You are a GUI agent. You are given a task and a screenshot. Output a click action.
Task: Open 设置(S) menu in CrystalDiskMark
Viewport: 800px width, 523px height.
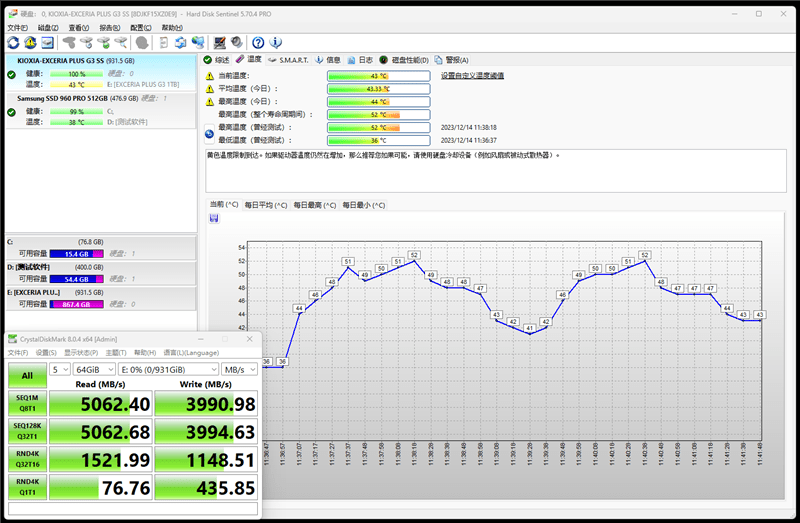tap(46, 353)
